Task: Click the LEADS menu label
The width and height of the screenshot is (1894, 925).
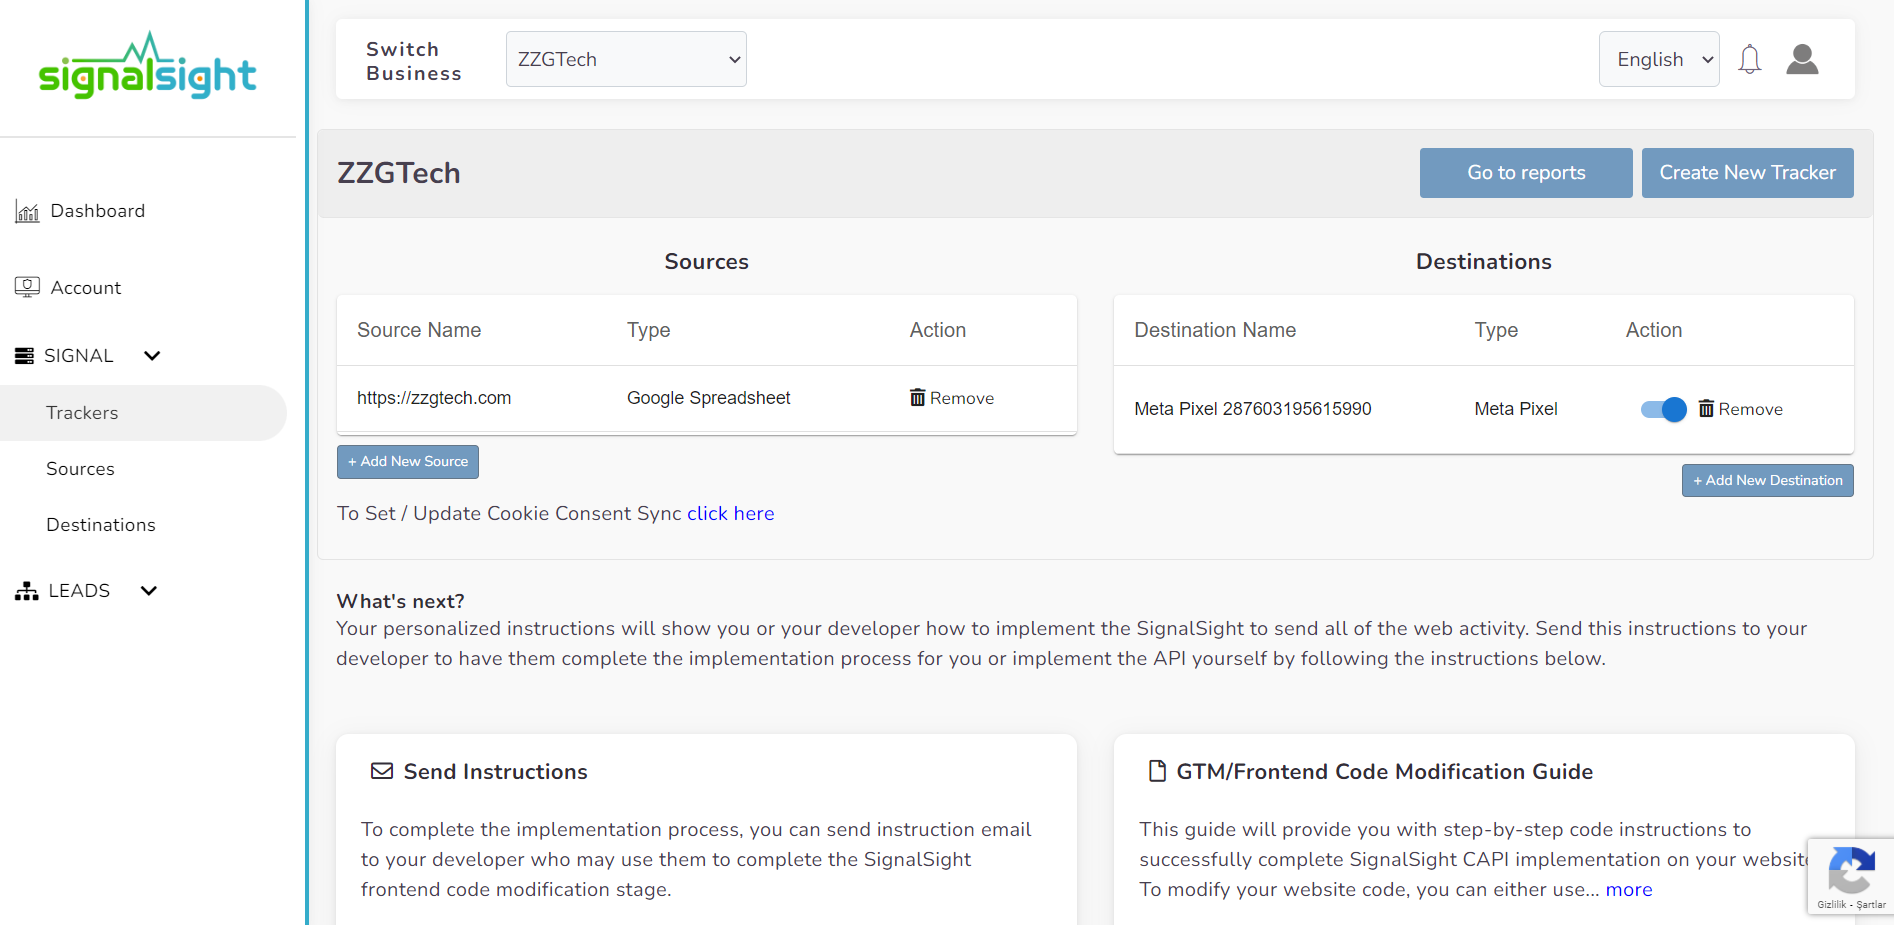Action: 79,590
